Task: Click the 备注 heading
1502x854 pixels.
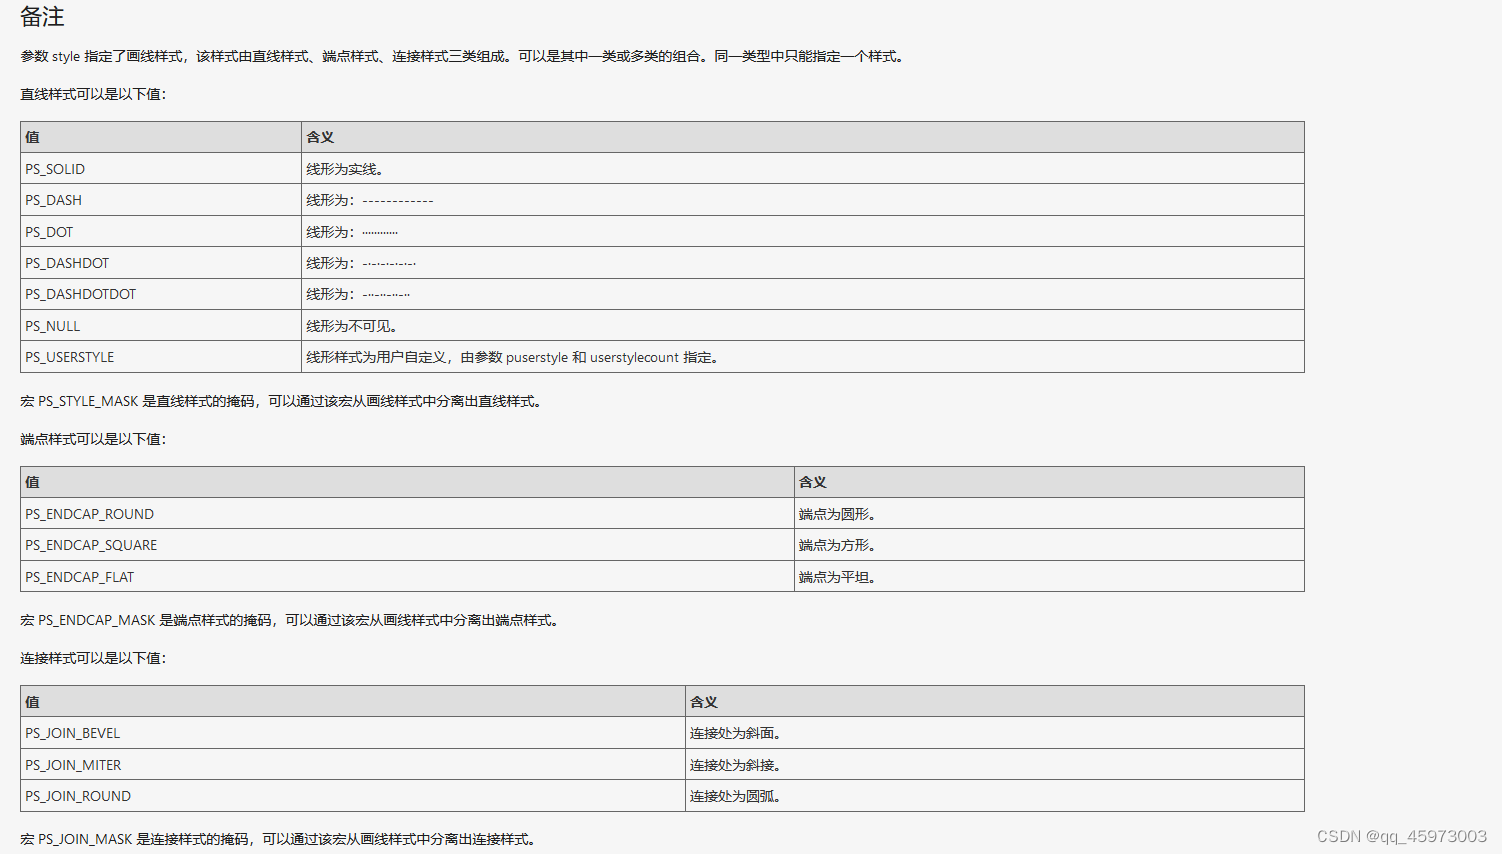Action: 42,17
